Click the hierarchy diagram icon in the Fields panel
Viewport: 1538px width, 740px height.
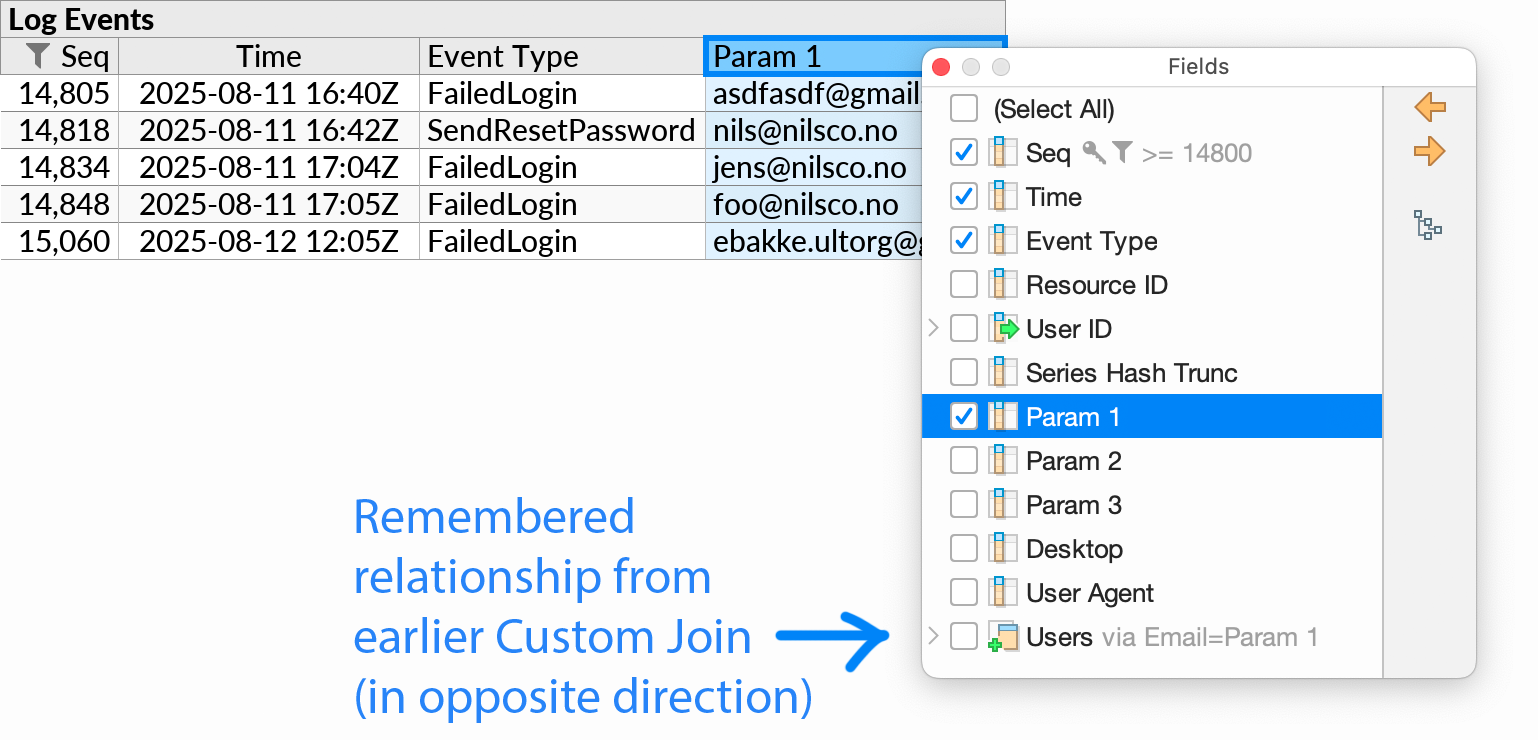tap(1427, 226)
